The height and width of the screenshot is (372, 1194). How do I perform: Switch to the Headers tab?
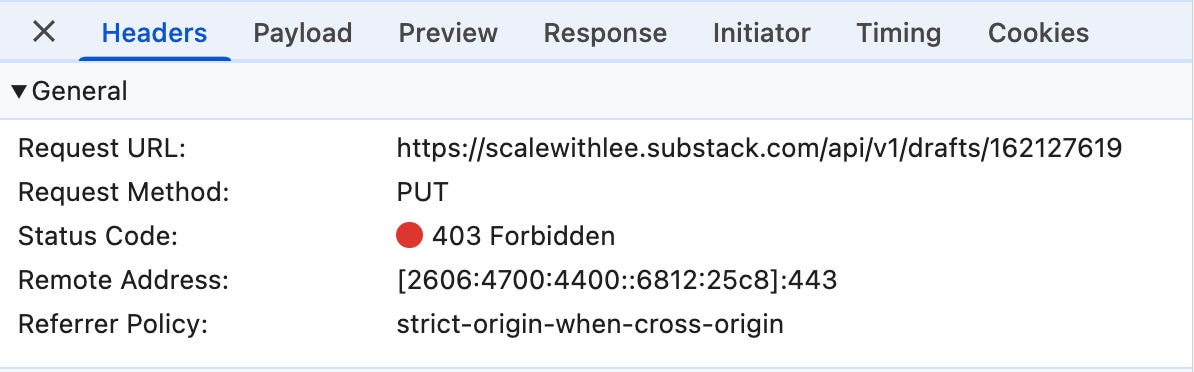pos(155,33)
